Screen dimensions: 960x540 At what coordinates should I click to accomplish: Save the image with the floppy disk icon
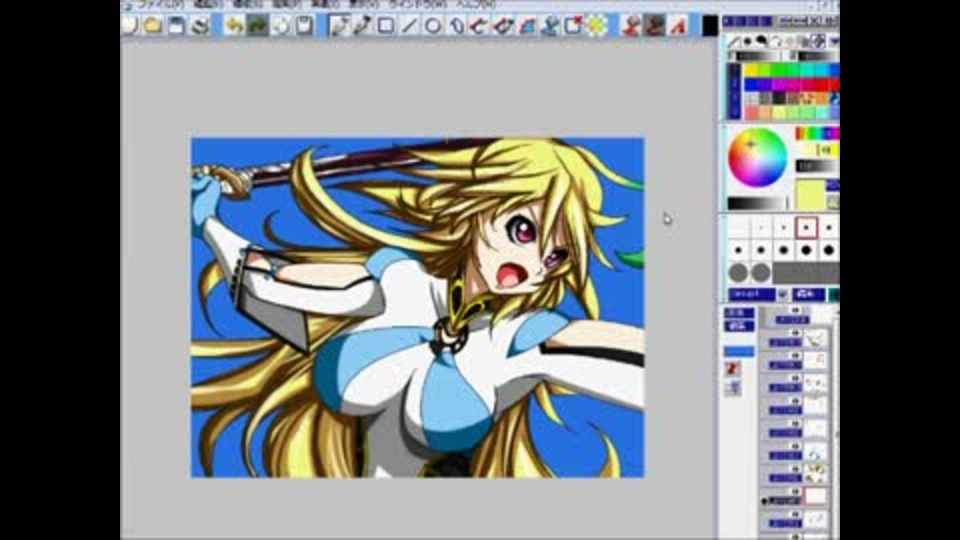click(176, 25)
